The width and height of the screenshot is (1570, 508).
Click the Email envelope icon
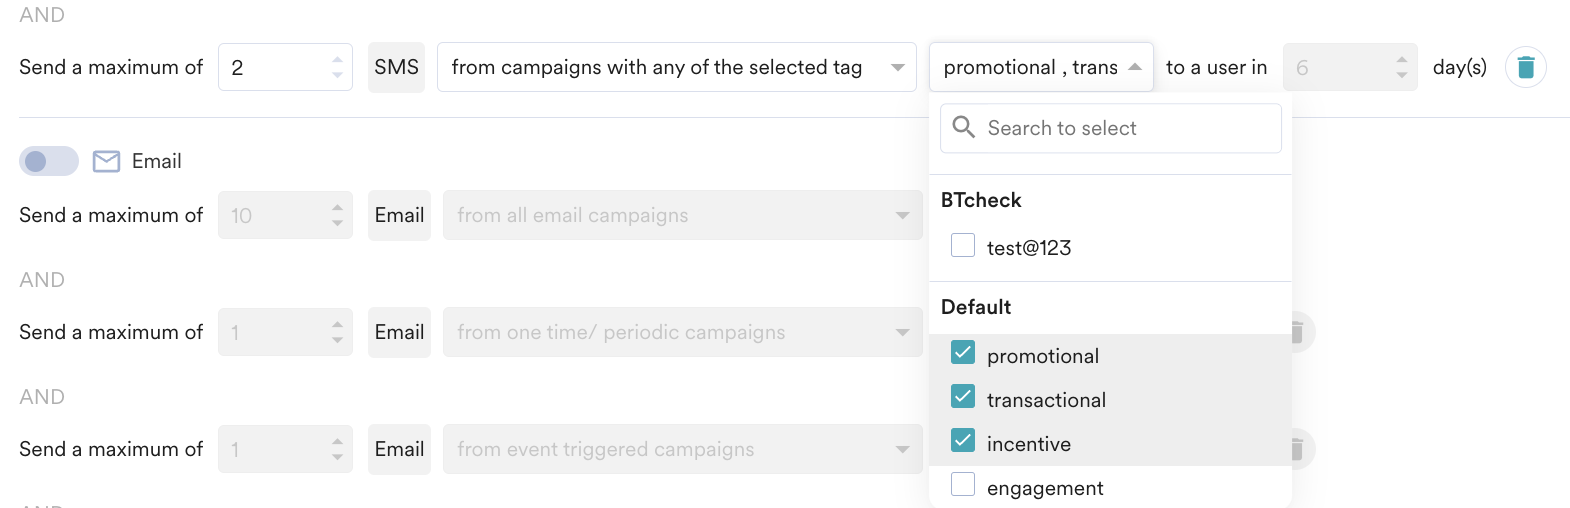[x=106, y=161]
